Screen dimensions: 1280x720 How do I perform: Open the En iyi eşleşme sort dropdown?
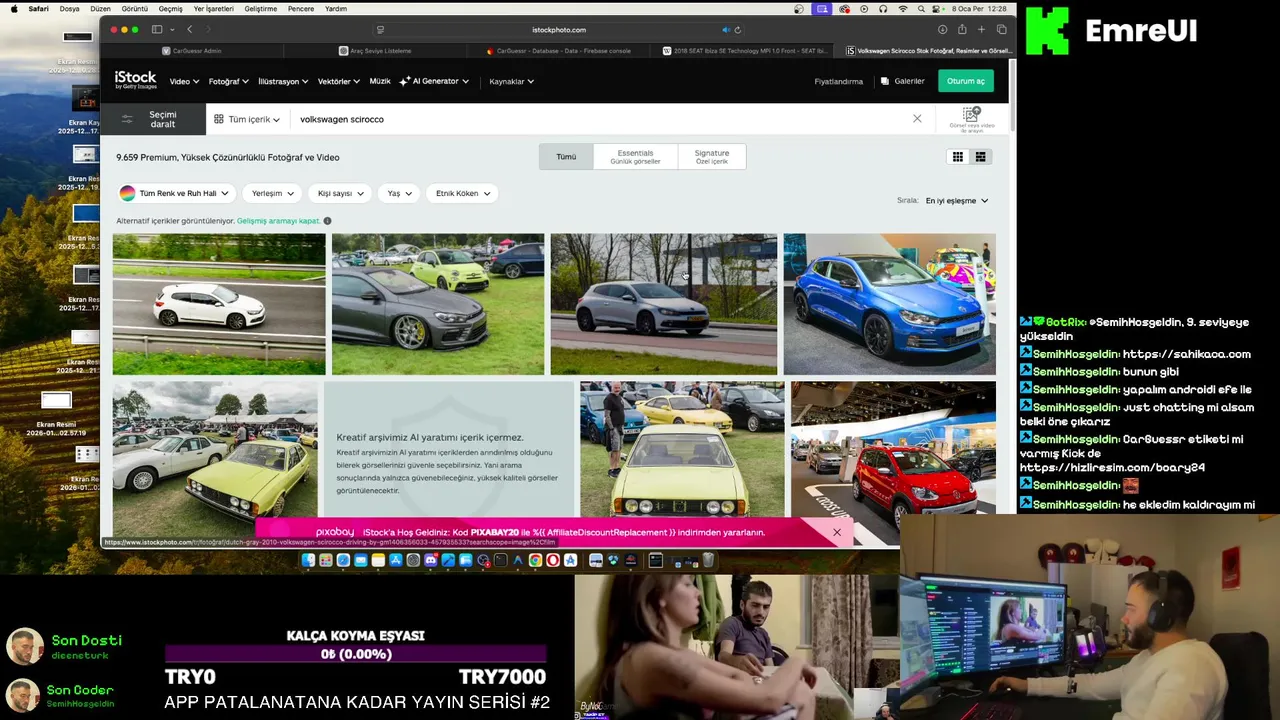(956, 200)
